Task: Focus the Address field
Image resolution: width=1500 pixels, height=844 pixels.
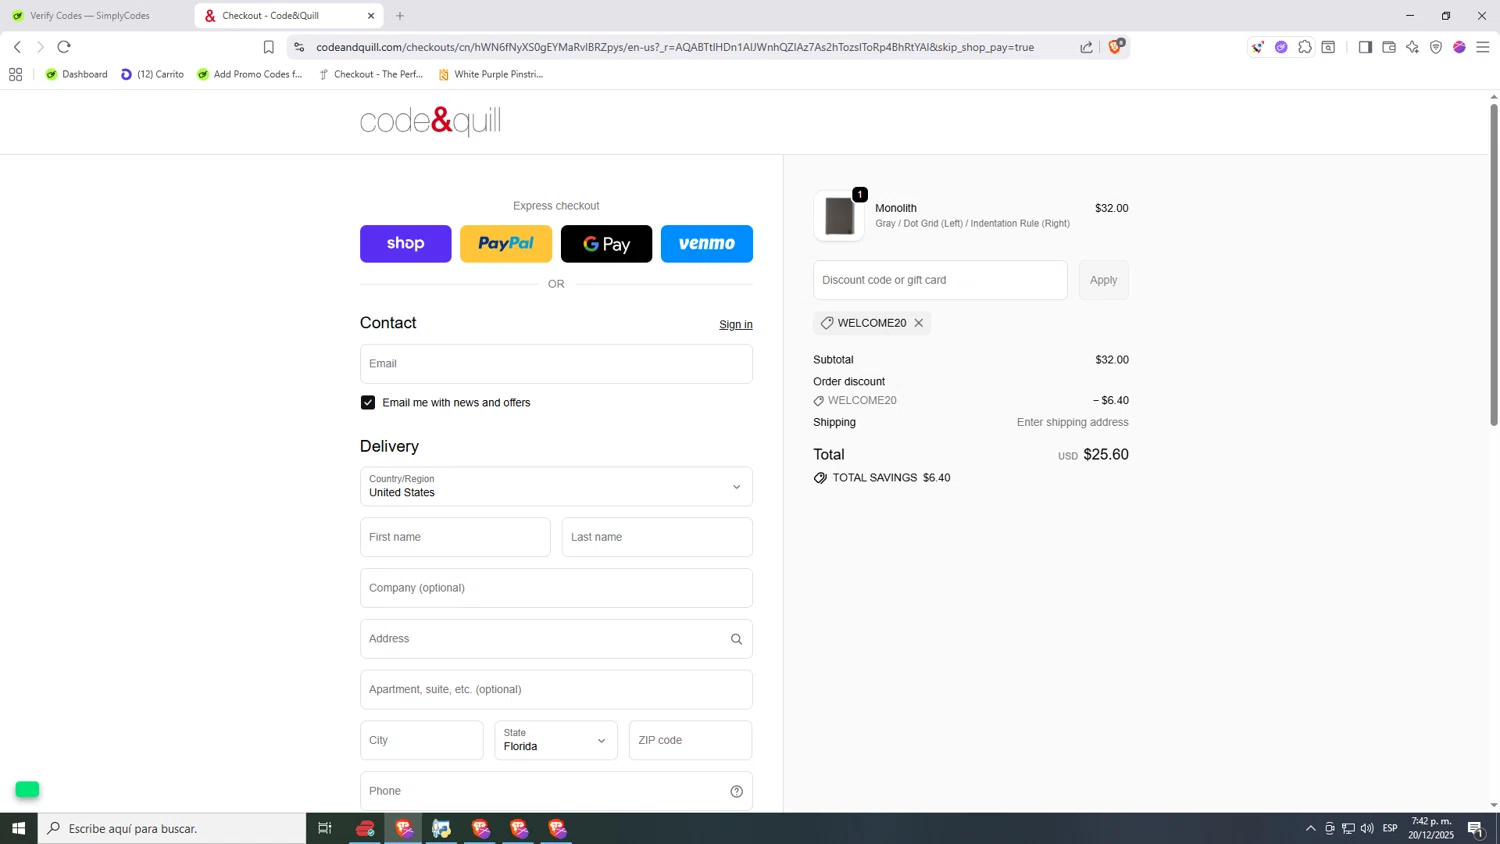Action: click(x=556, y=639)
